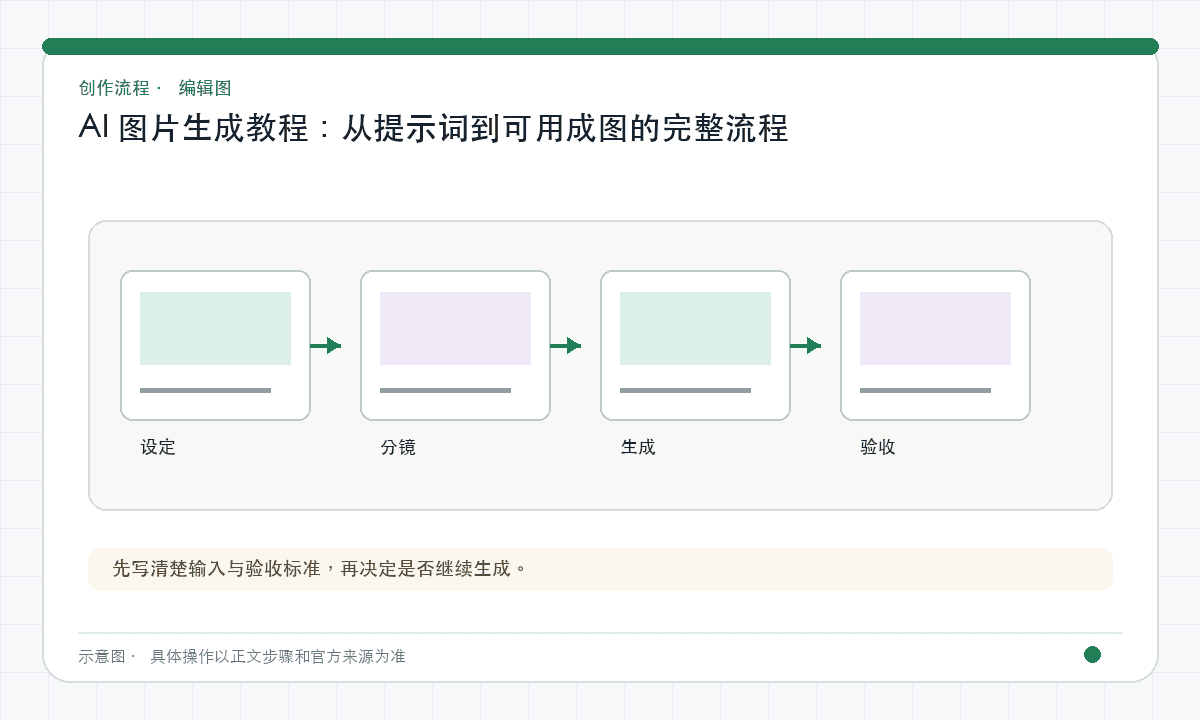Click the 设定 step card
Viewport: 1200px width, 720px height.
215,345
